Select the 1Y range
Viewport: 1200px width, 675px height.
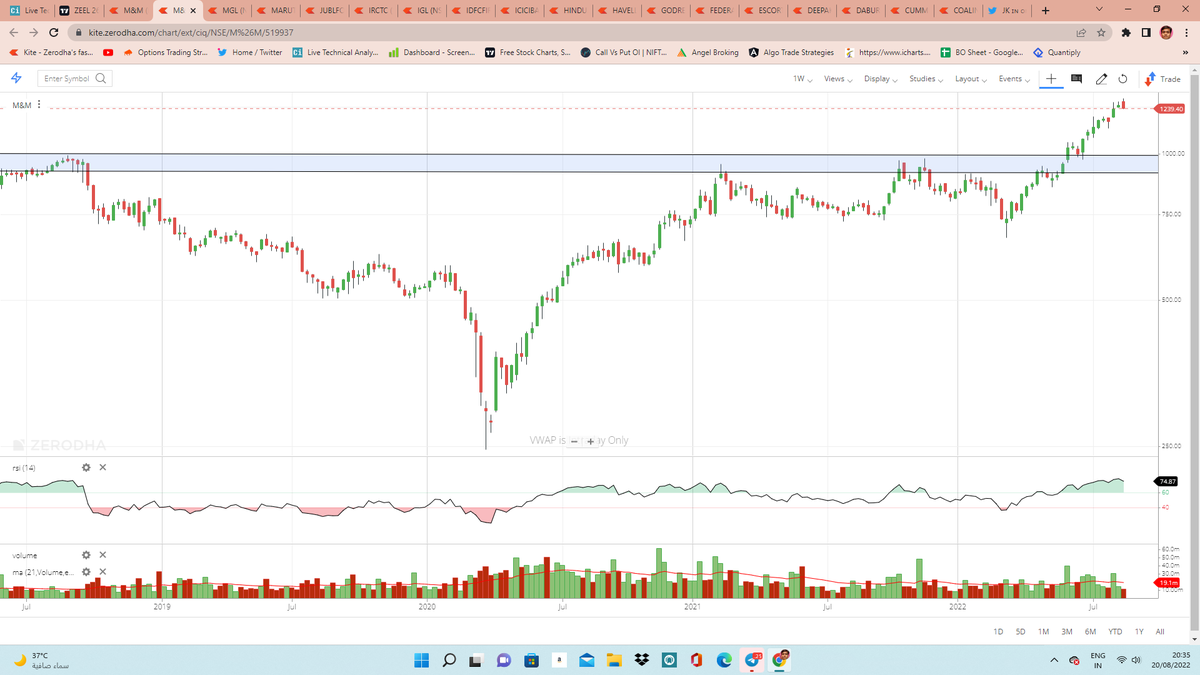click(x=1139, y=632)
